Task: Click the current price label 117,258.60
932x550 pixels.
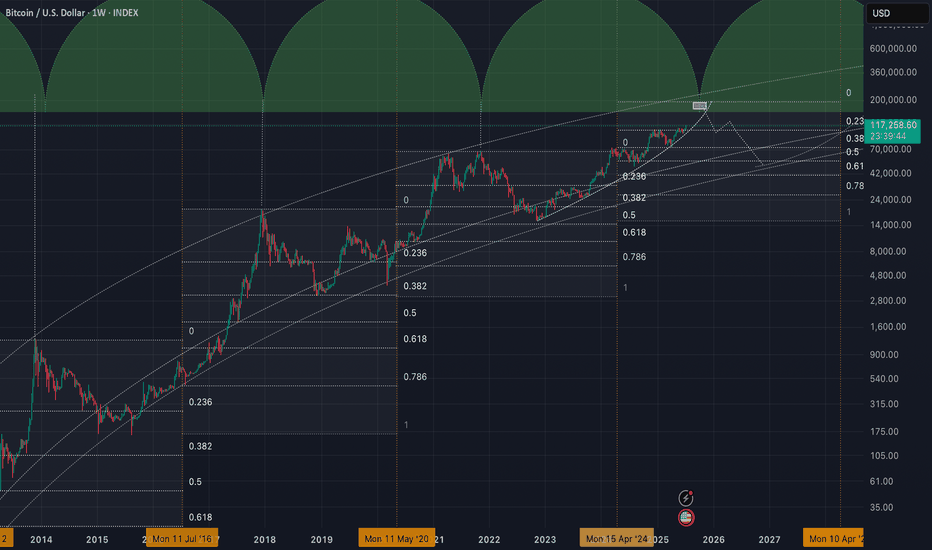Action: point(892,125)
